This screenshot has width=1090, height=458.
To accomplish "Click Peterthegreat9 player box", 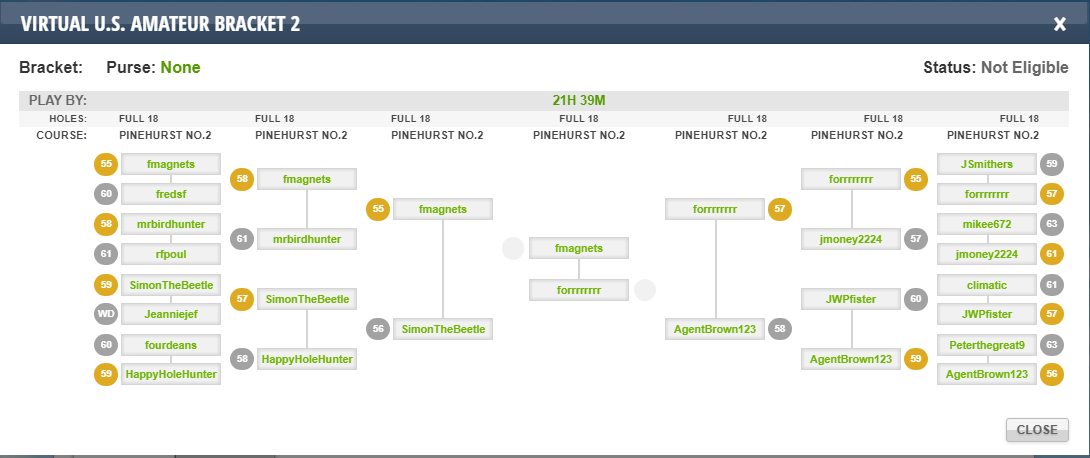I will click(987, 344).
